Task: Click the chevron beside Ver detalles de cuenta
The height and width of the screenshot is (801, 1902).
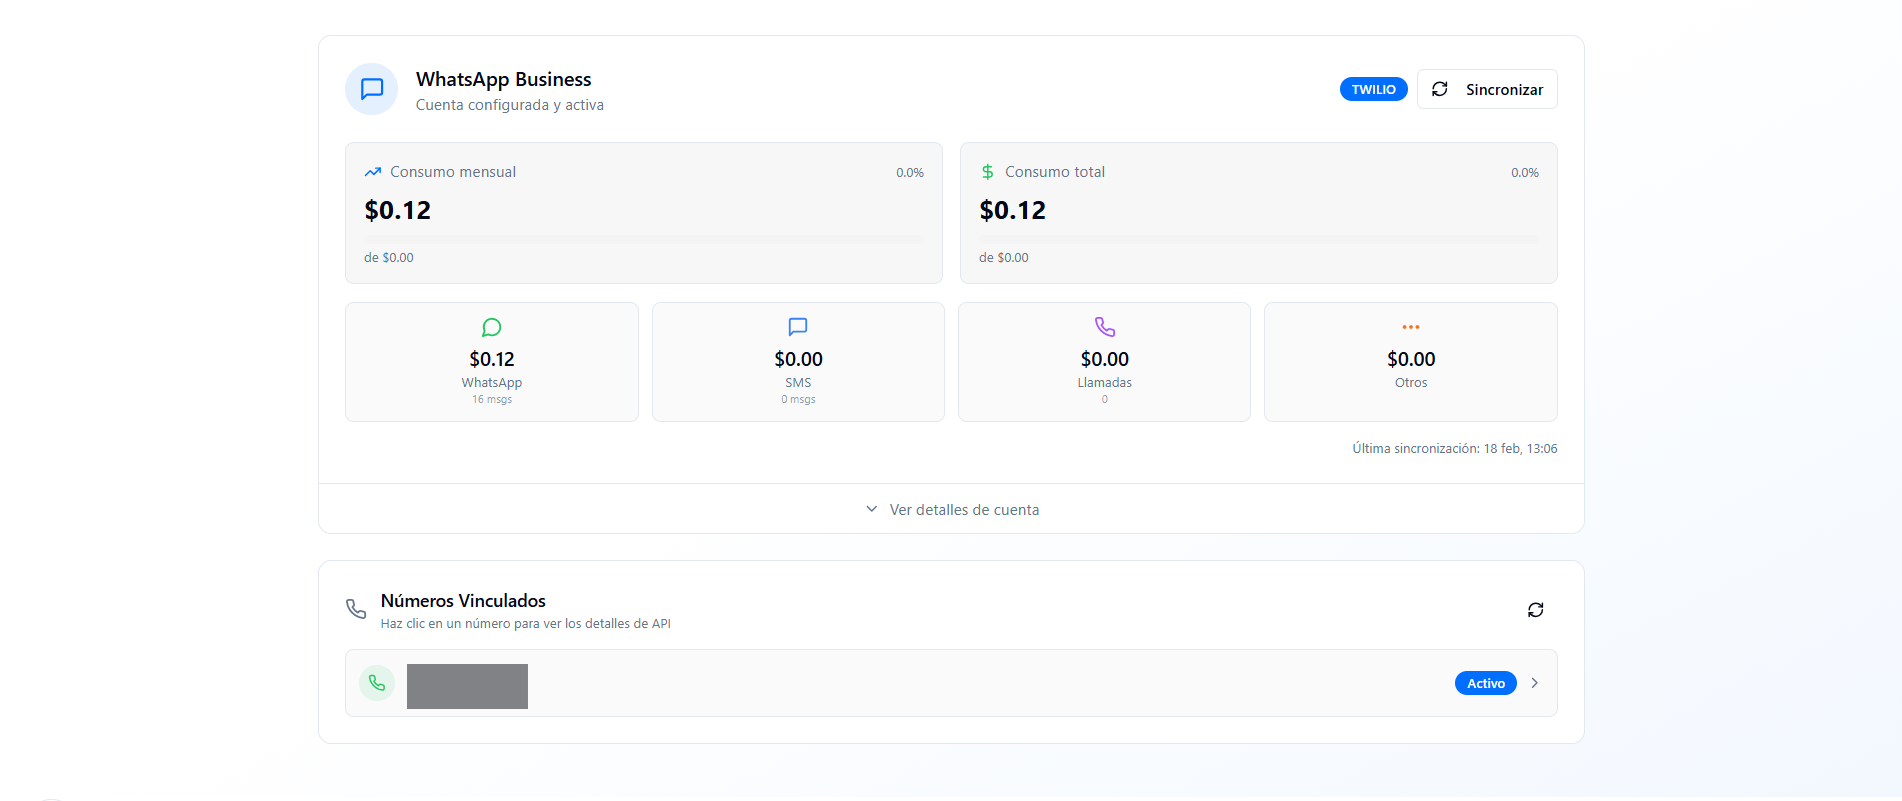Action: (872, 509)
